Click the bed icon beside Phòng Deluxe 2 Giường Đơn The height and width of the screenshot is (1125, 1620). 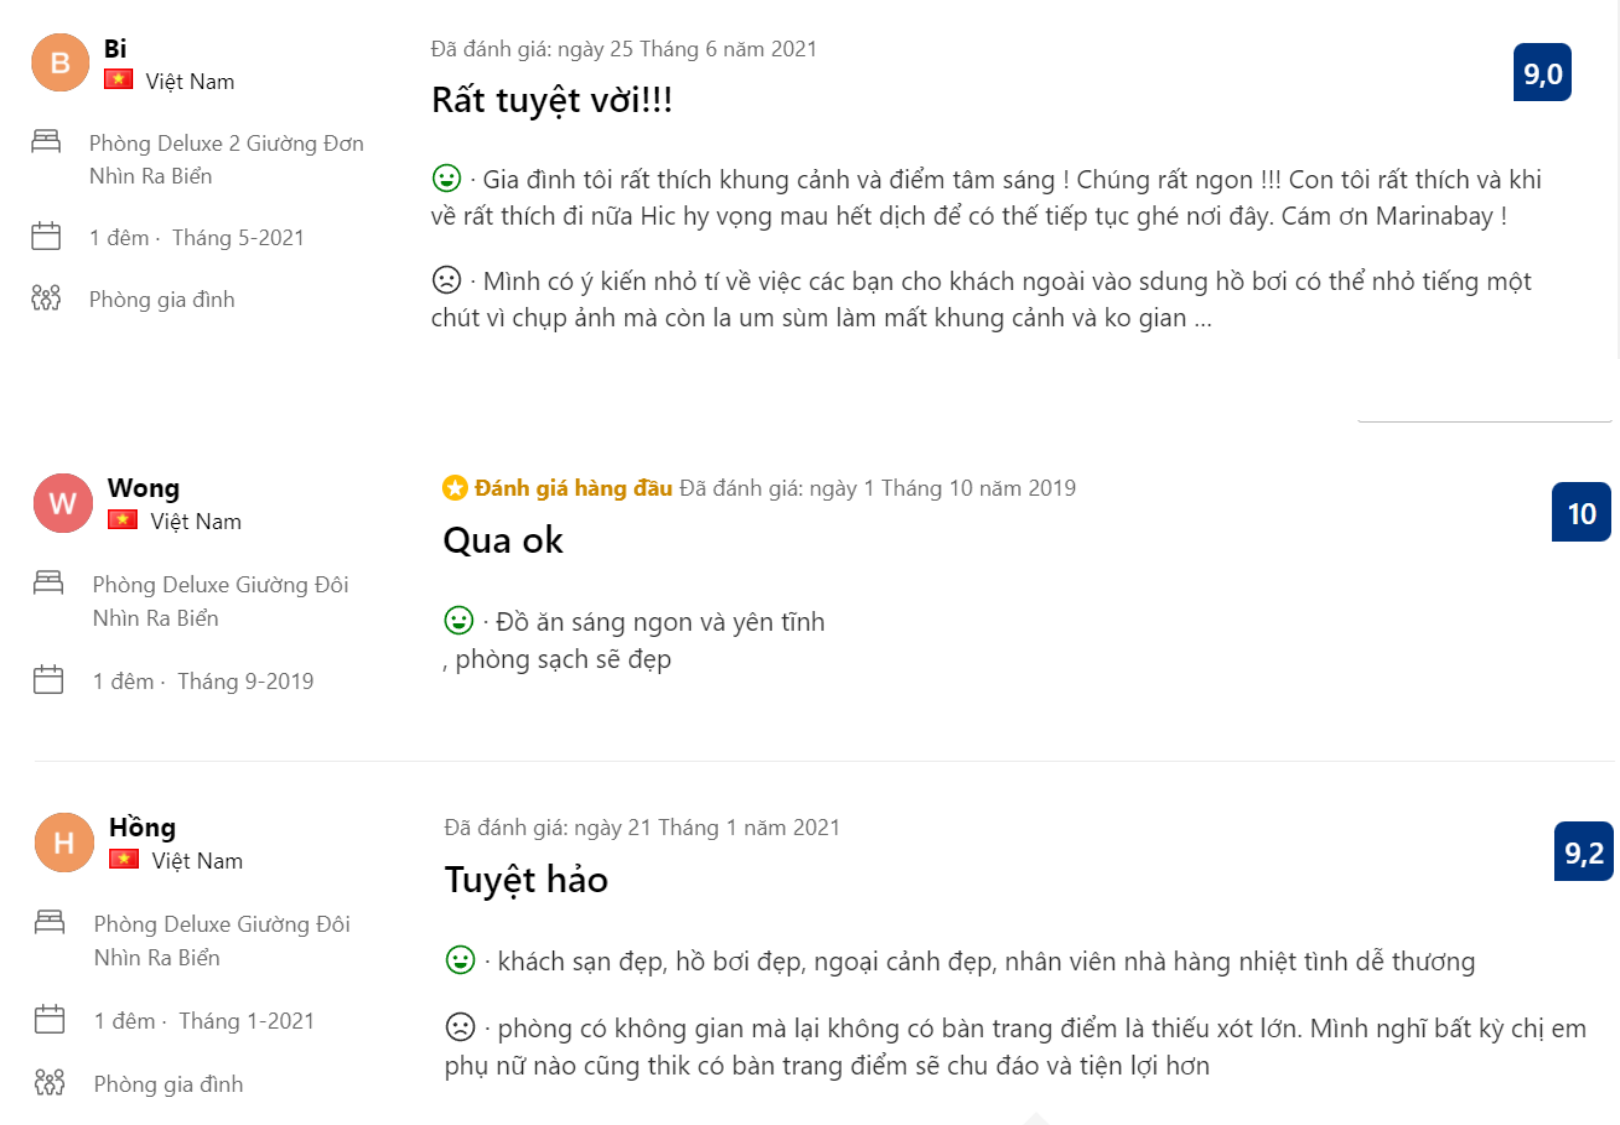click(46, 141)
